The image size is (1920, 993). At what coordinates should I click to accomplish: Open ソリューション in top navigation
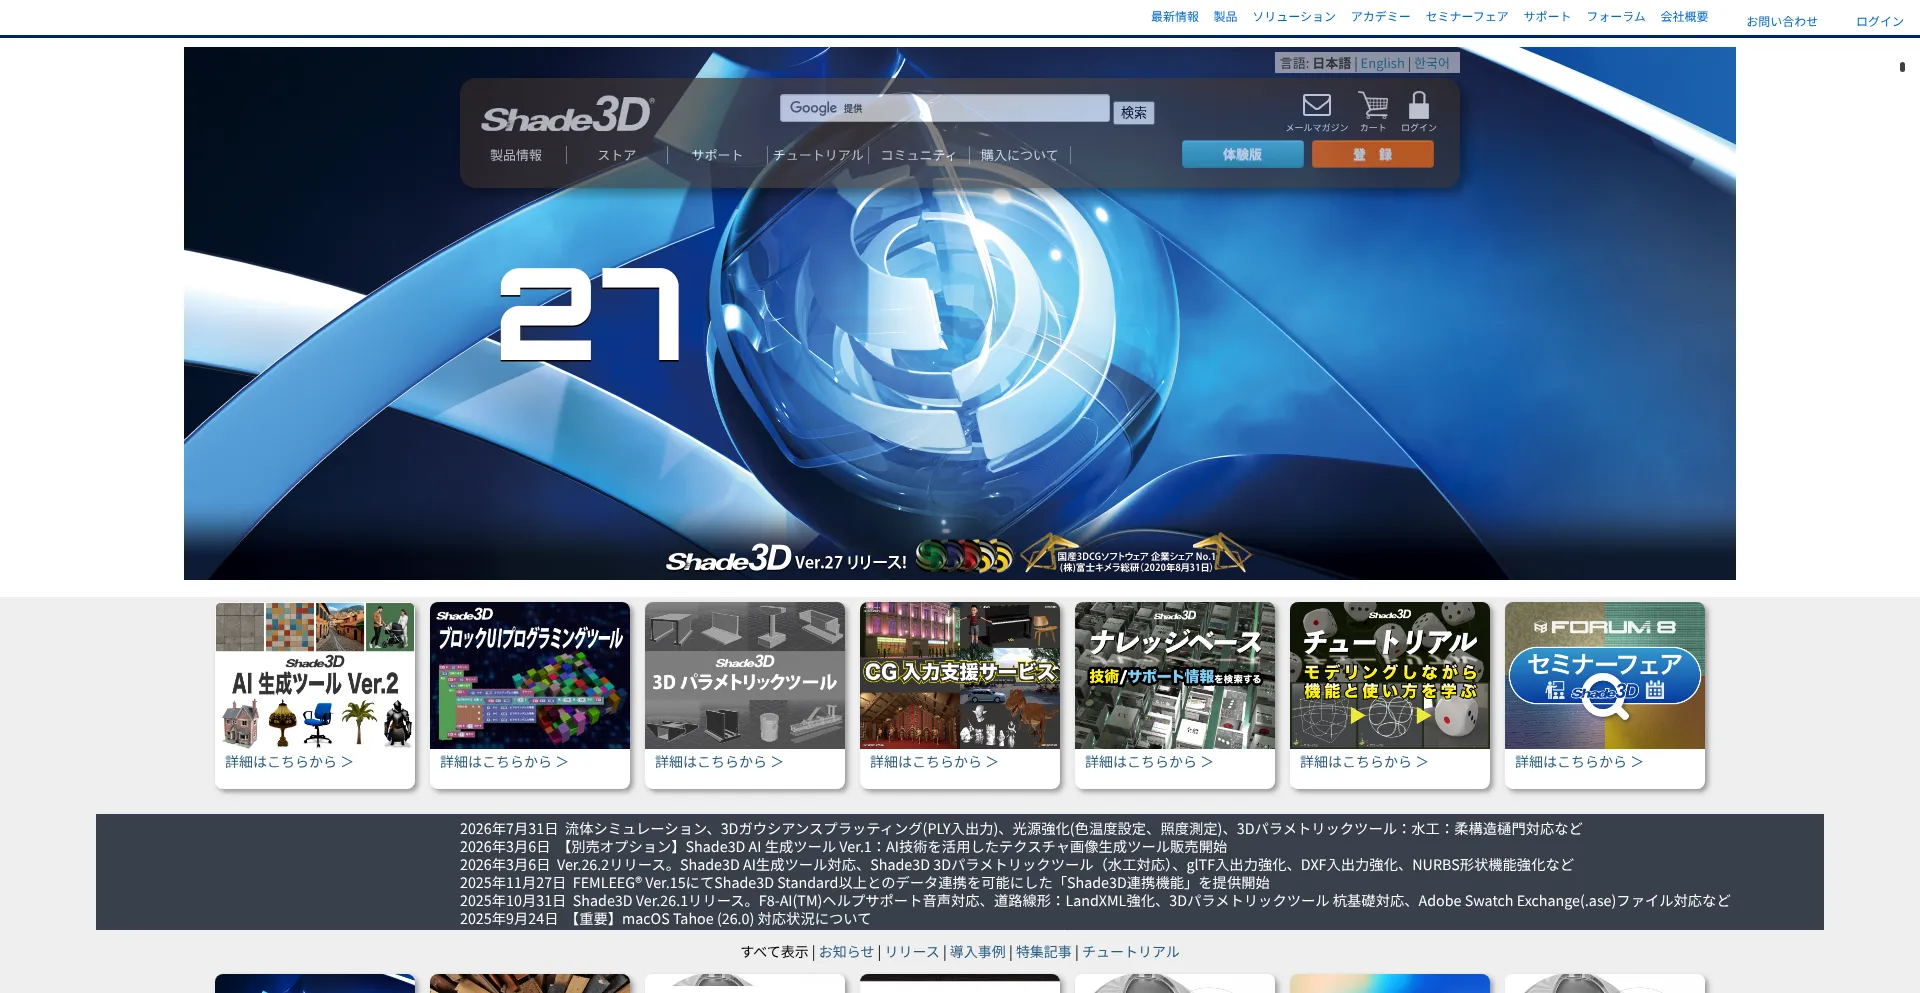click(1294, 17)
